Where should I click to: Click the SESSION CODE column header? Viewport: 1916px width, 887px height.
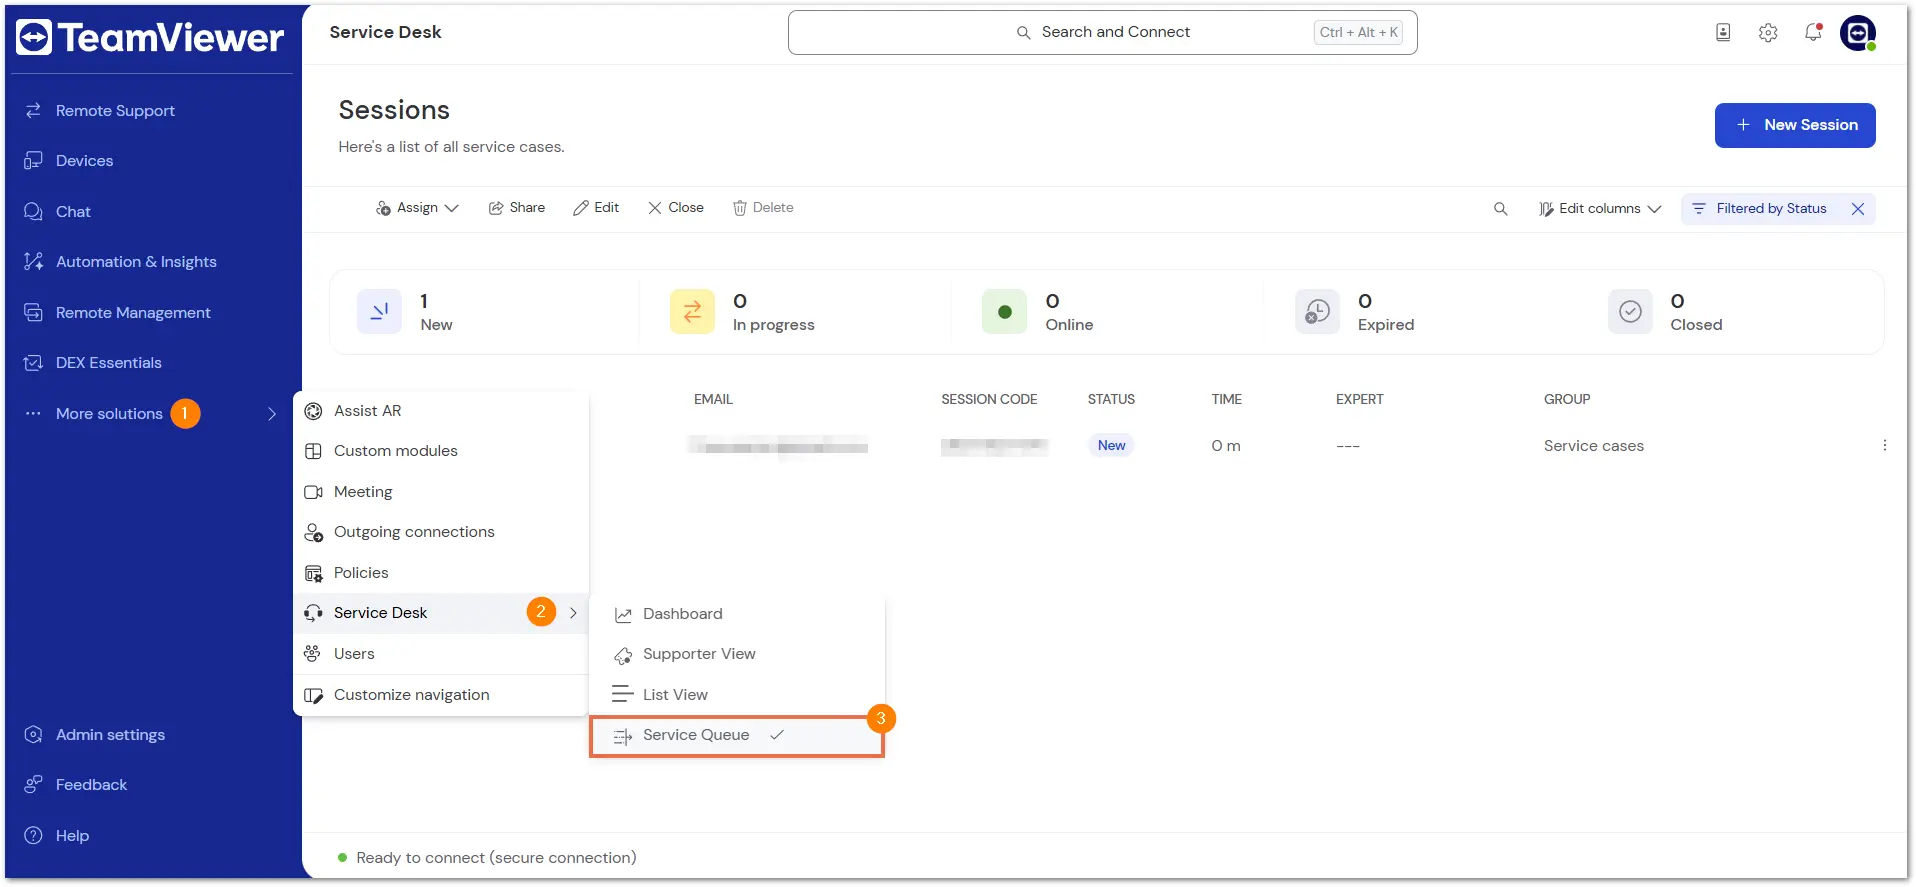point(989,399)
